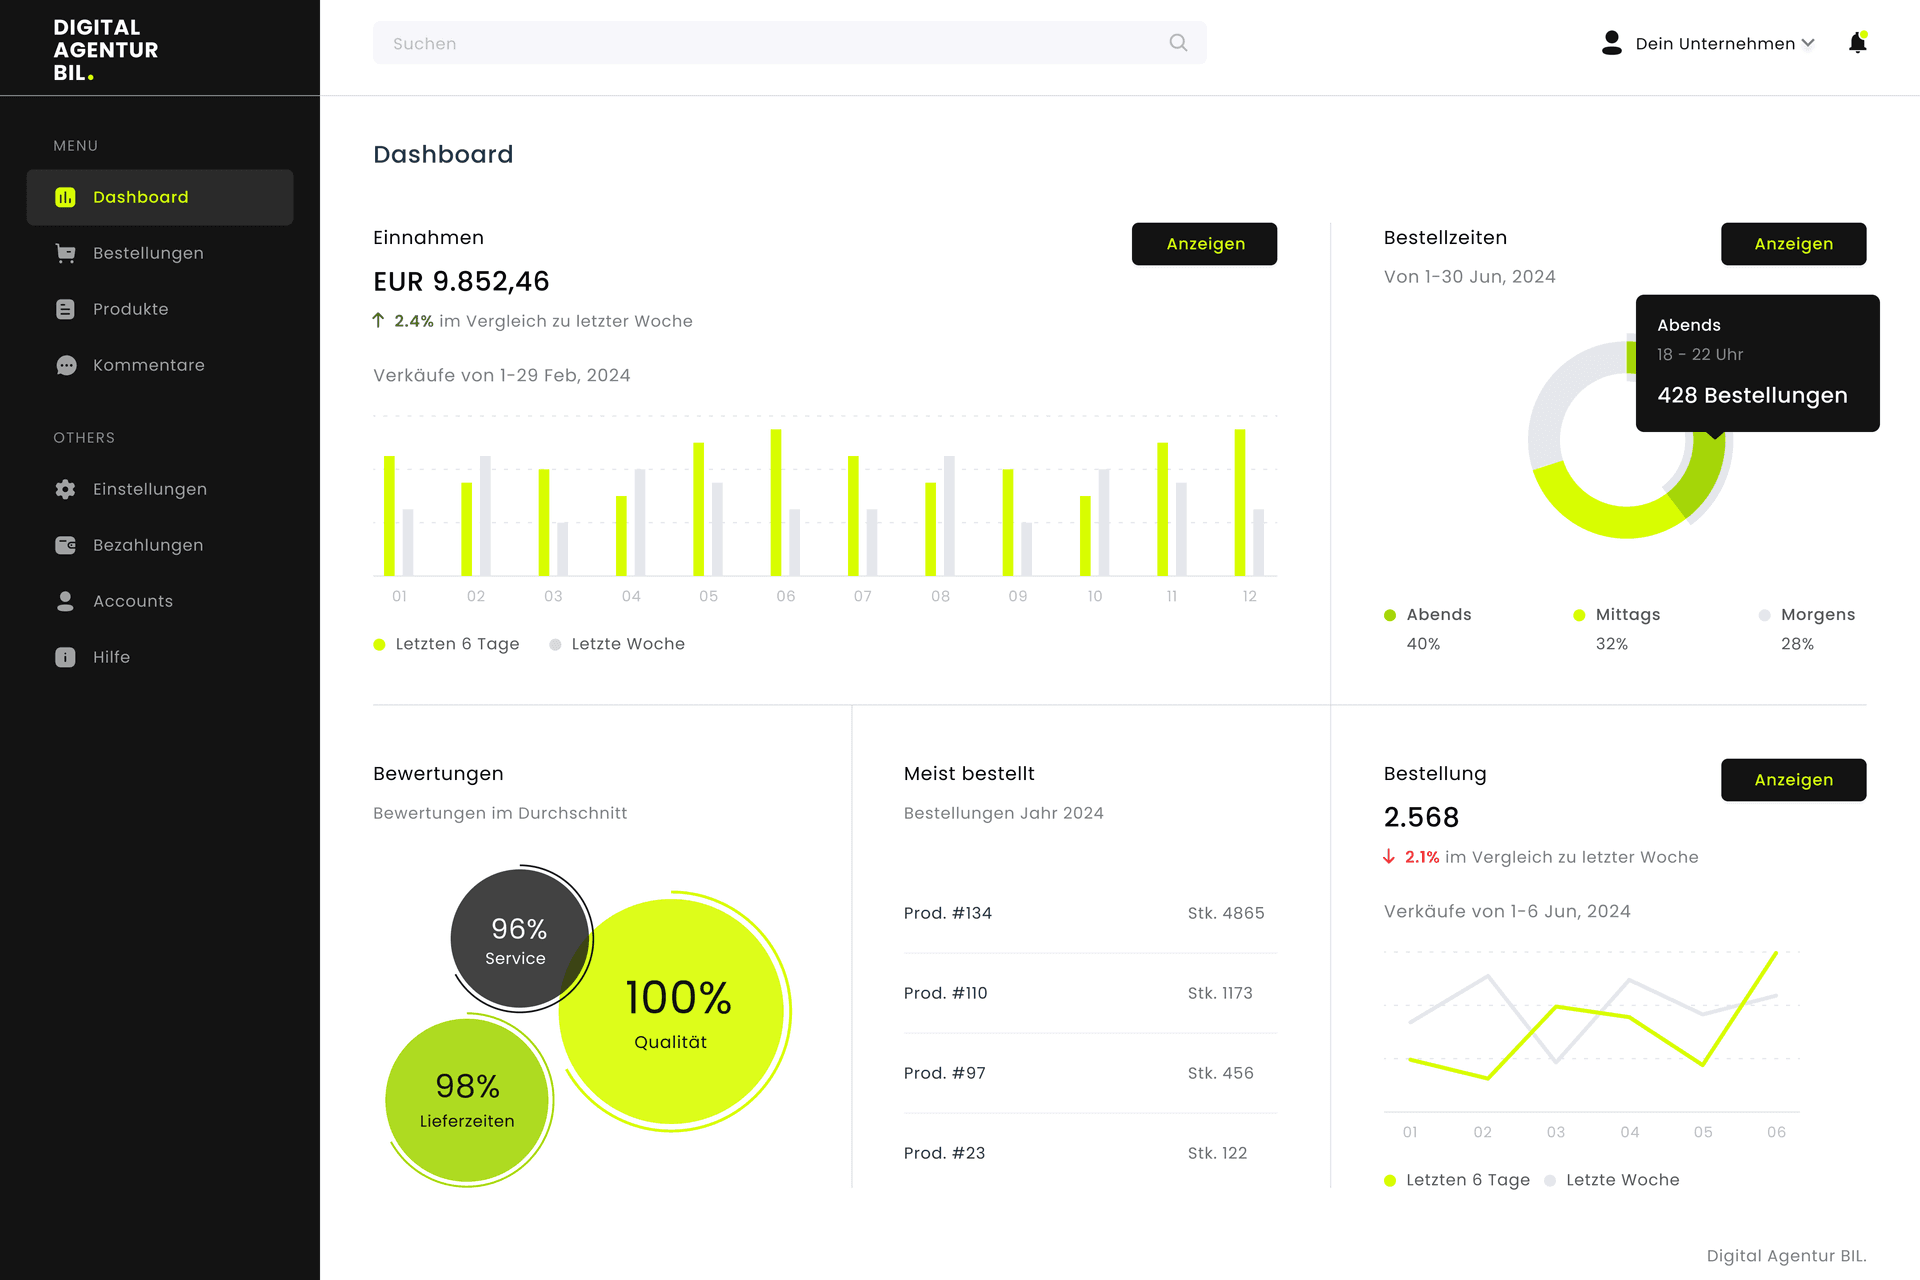Click the Bestellungen shopping cart icon
The width and height of the screenshot is (1920, 1280).
pos(65,253)
